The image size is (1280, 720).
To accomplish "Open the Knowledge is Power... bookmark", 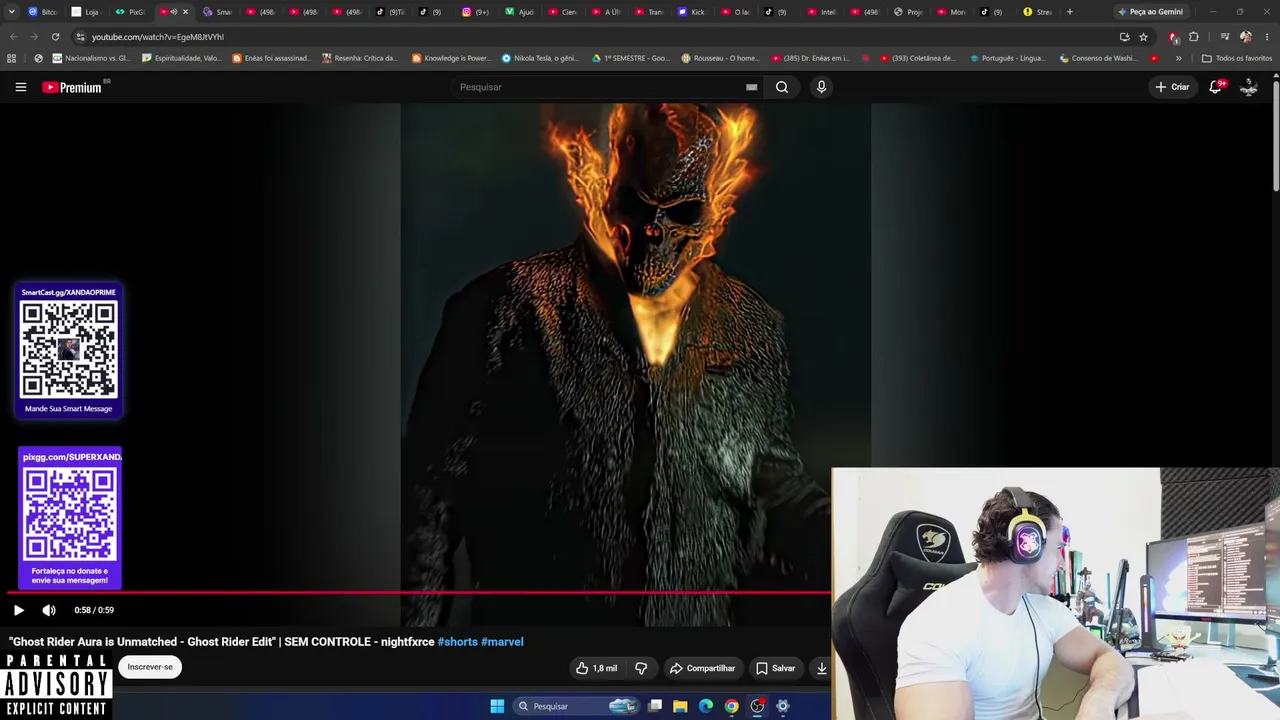I will (452, 58).
